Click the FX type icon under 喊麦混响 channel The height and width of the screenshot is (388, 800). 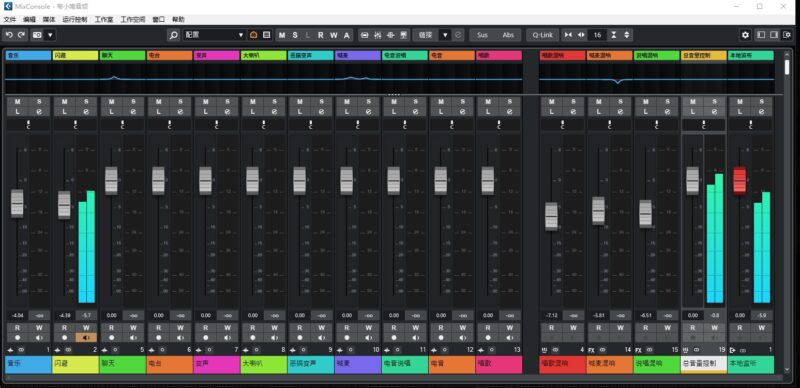click(592, 350)
